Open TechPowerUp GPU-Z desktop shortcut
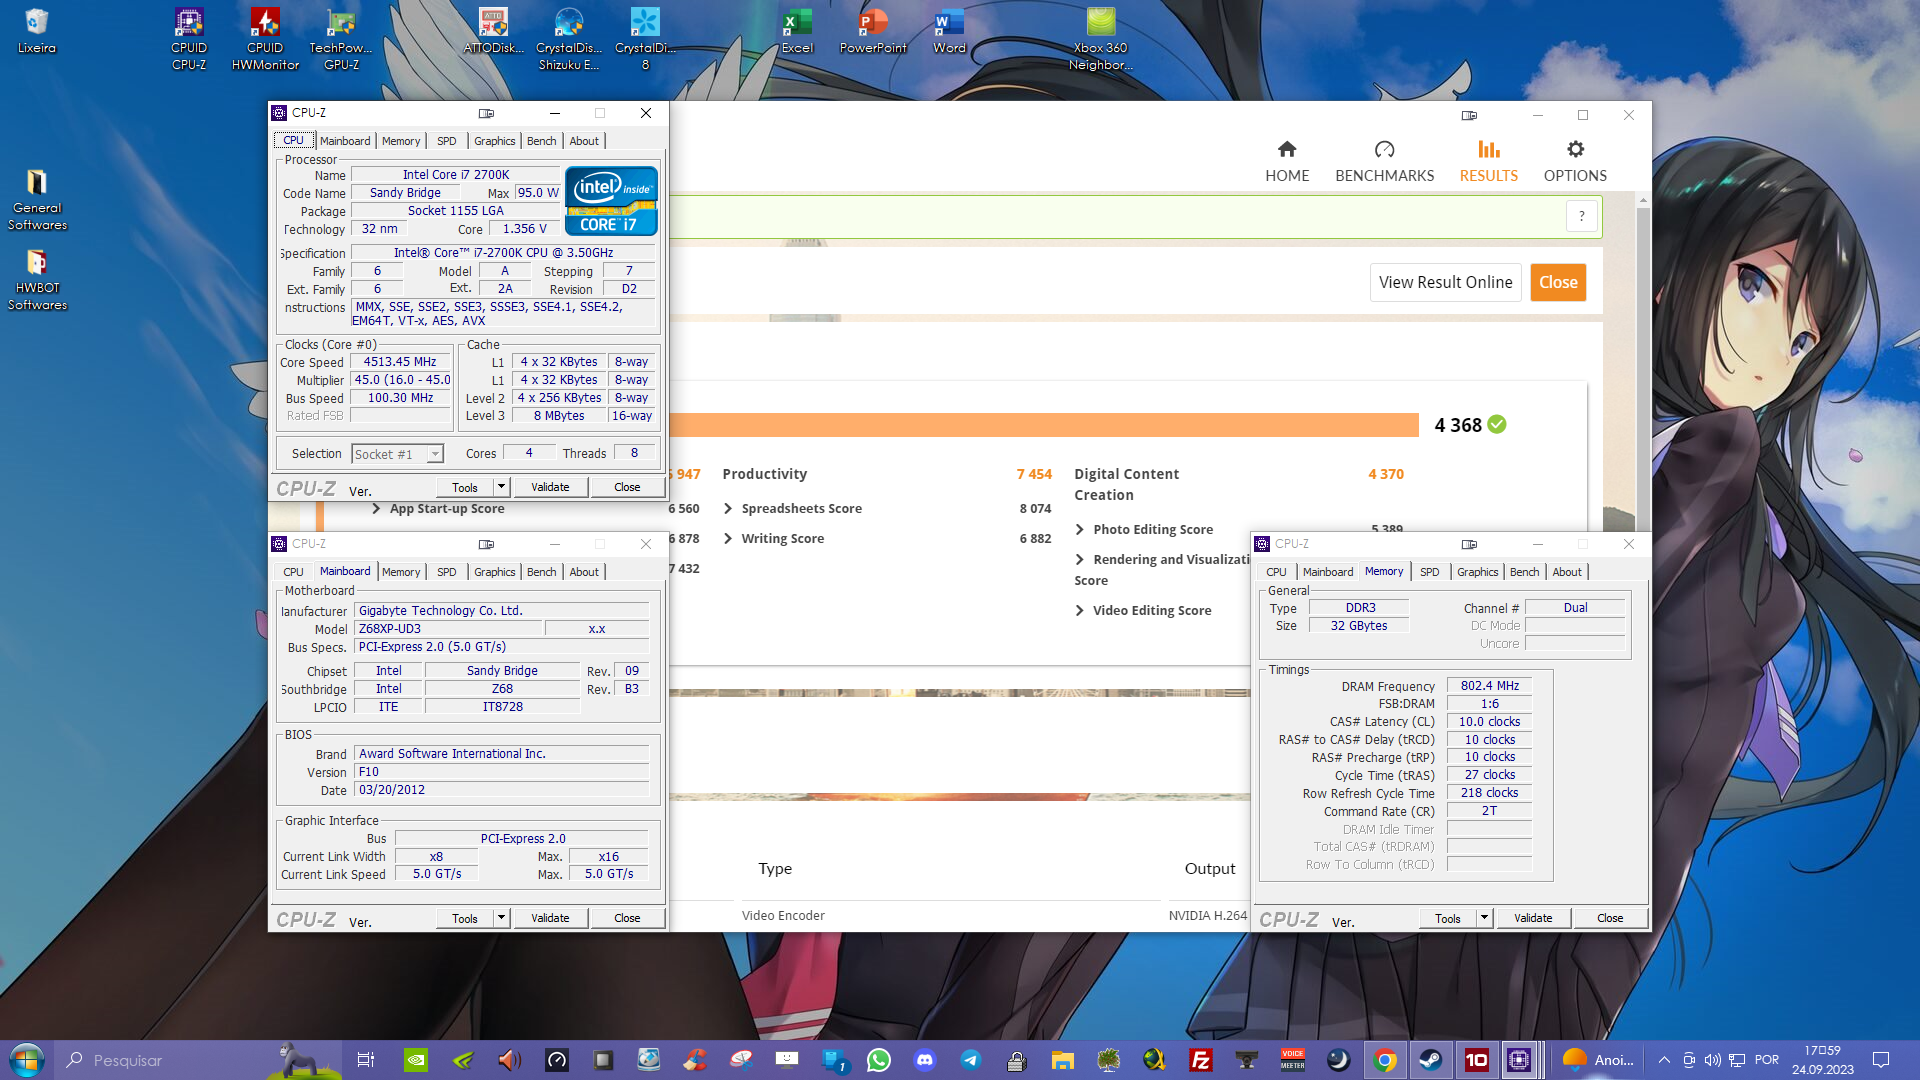1920x1080 pixels. click(341, 40)
